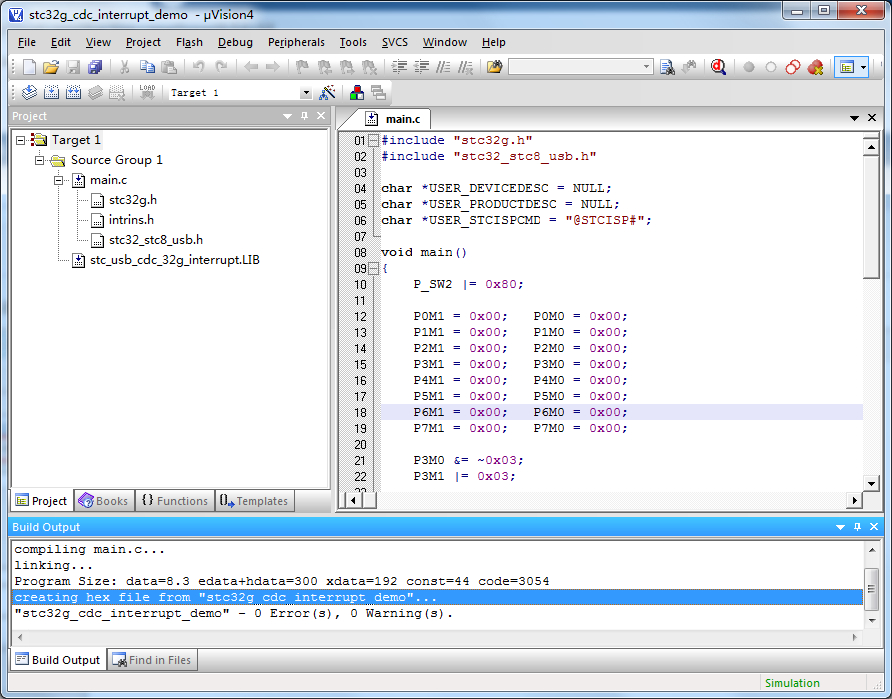Download to flash using the LOAD icon

point(147,92)
